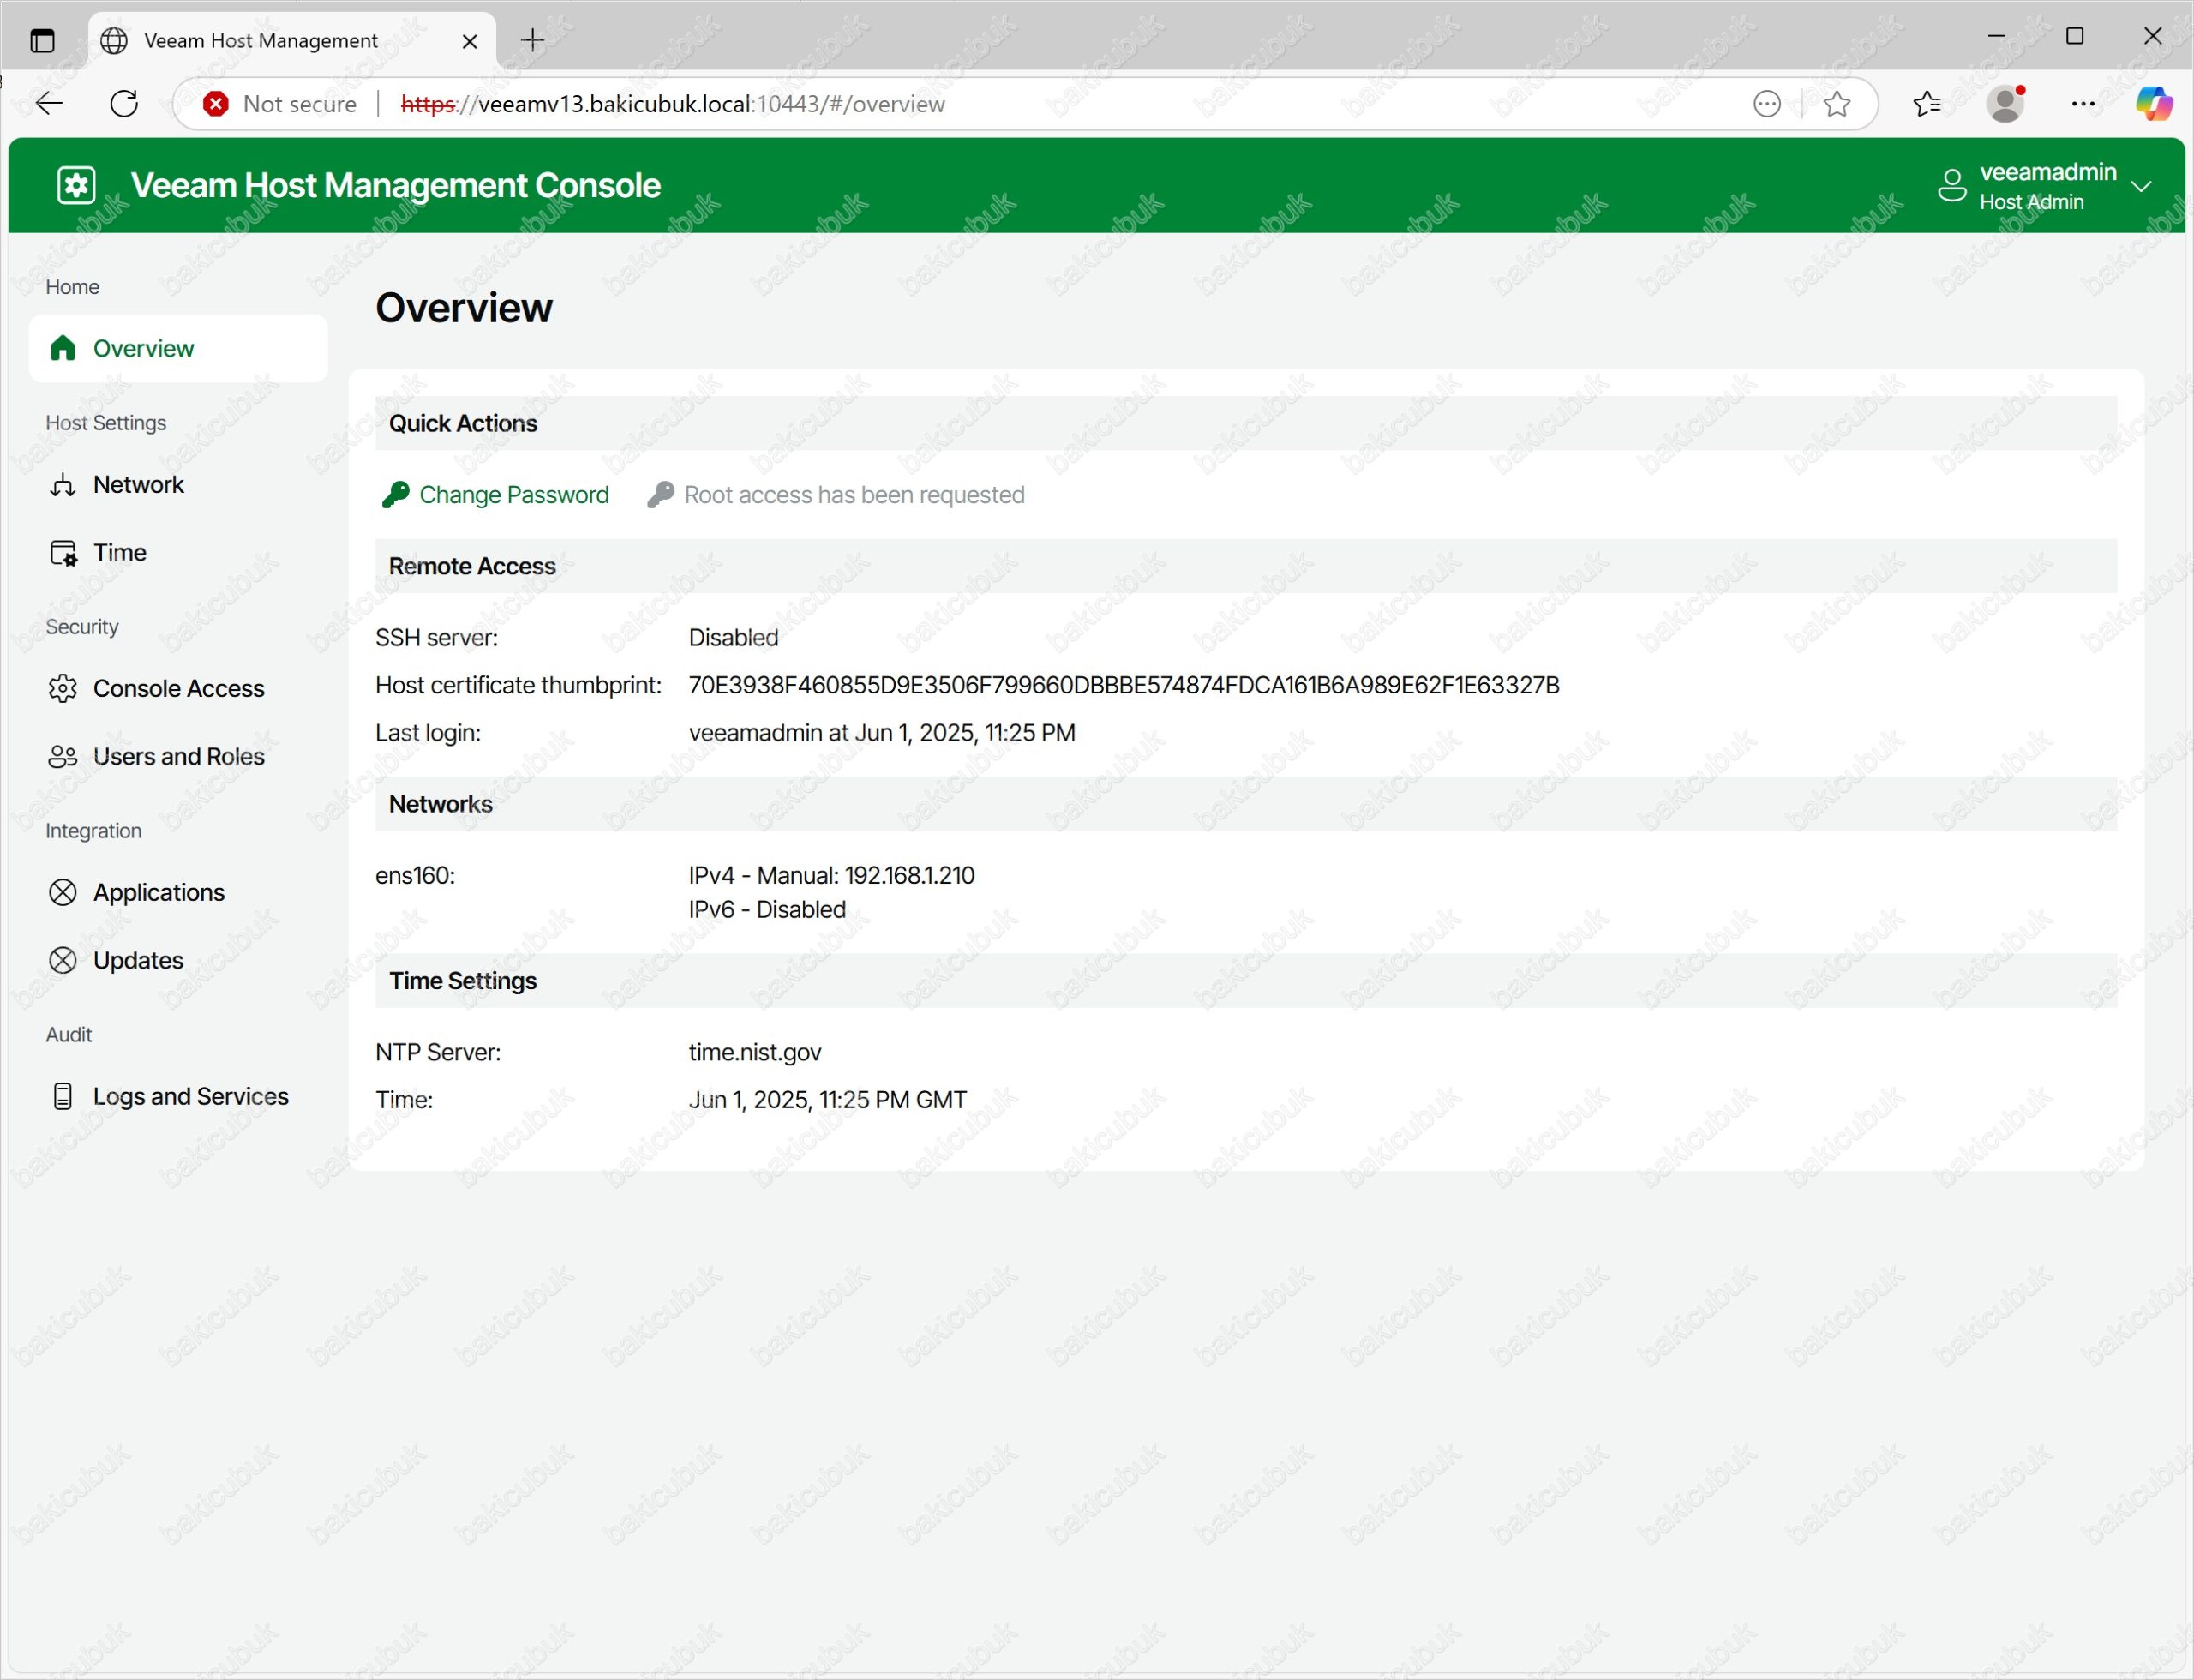This screenshot has width=2194, height=1680.
Task: Click the Host Admin role text
Action: point(2031,202)
